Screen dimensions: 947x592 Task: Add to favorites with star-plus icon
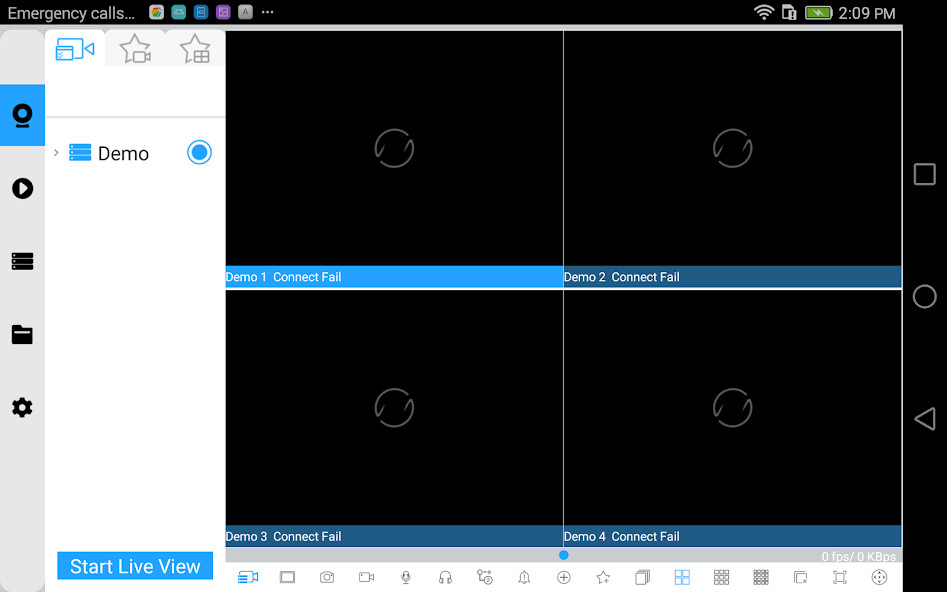[603, 578]
